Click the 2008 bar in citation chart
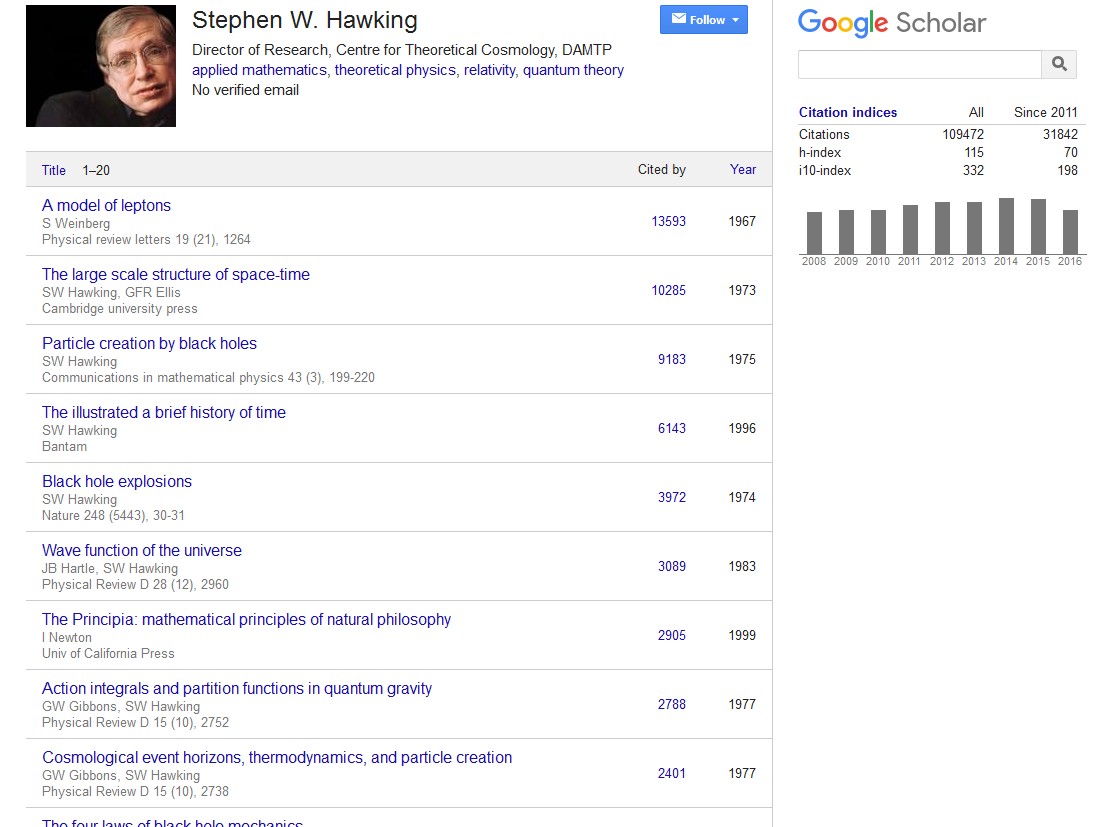 [x=814, y=233]
